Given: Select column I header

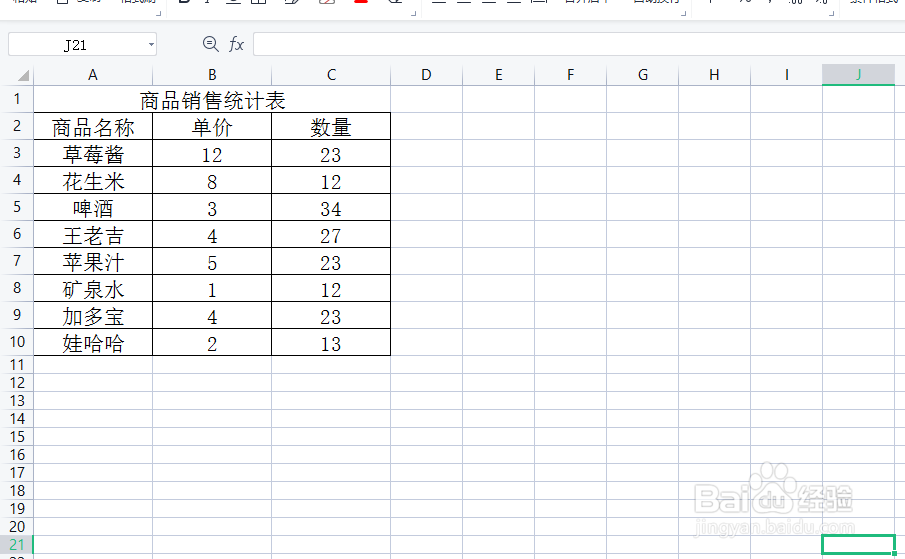Looking at the screenshot, I should click(787, 75).
